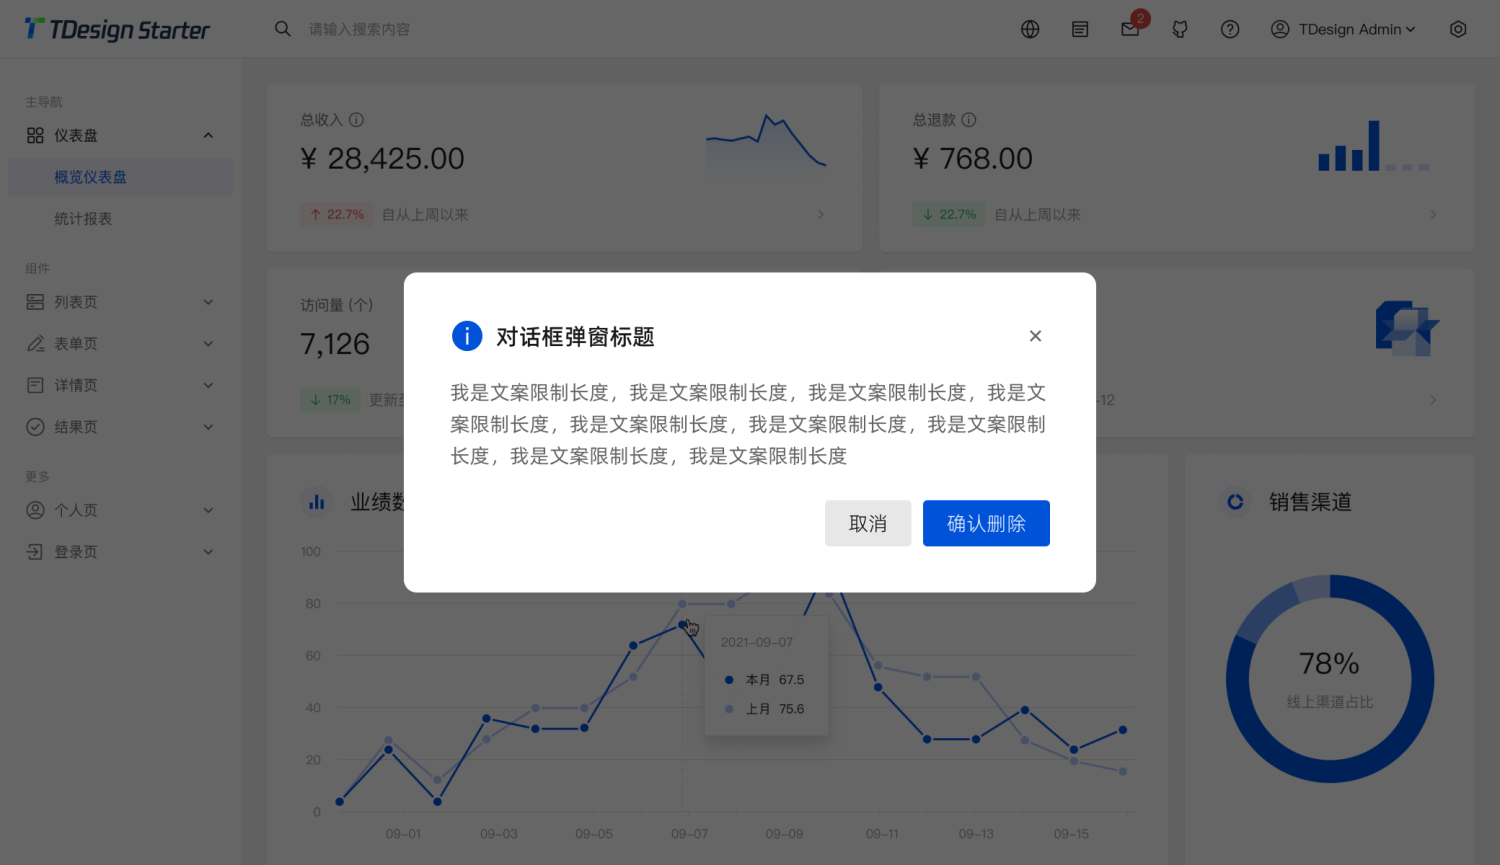Click the 个人页 user icon in sidebar
Viewport: 1500px width, 865px height.
click(x=34, y=510)
